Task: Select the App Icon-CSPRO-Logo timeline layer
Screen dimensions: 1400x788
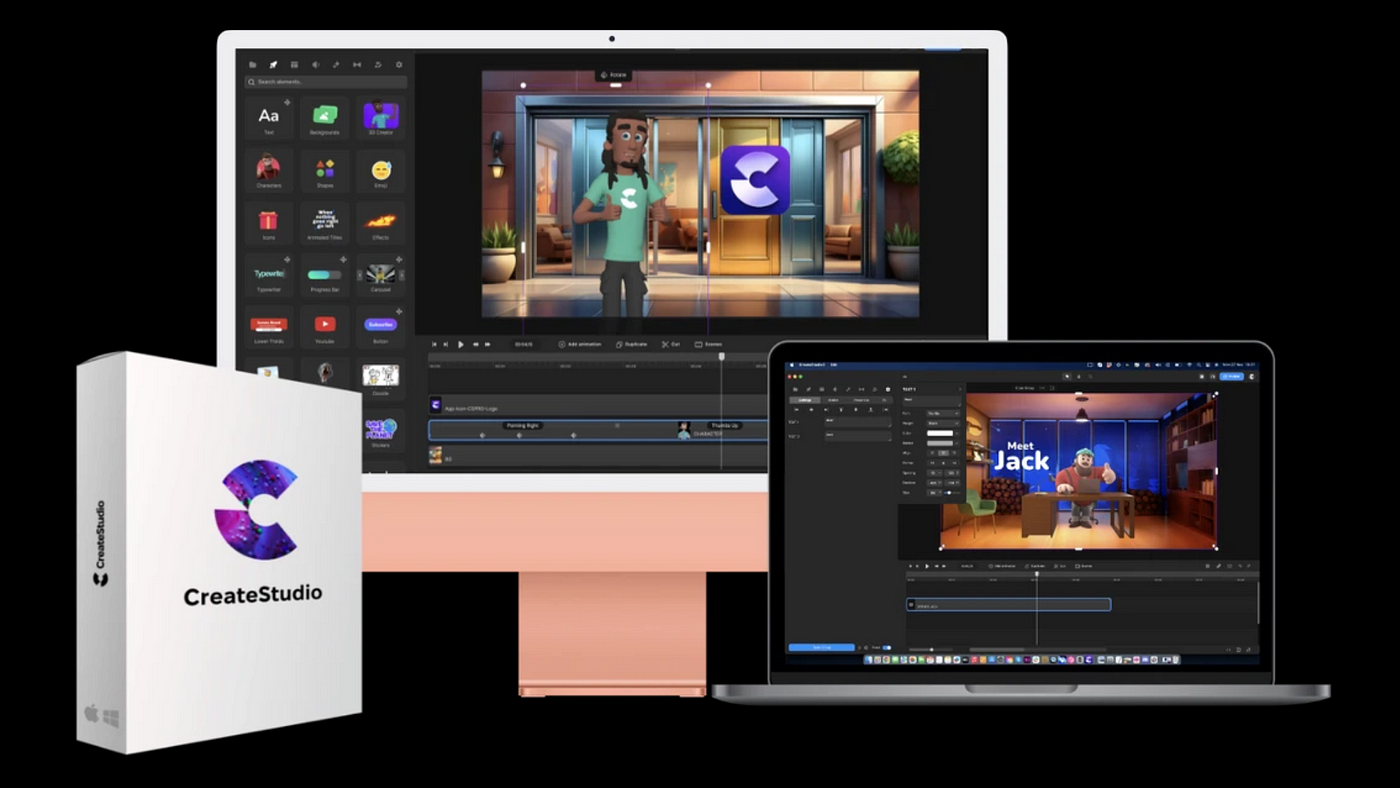Action: [x=598, y=406]
